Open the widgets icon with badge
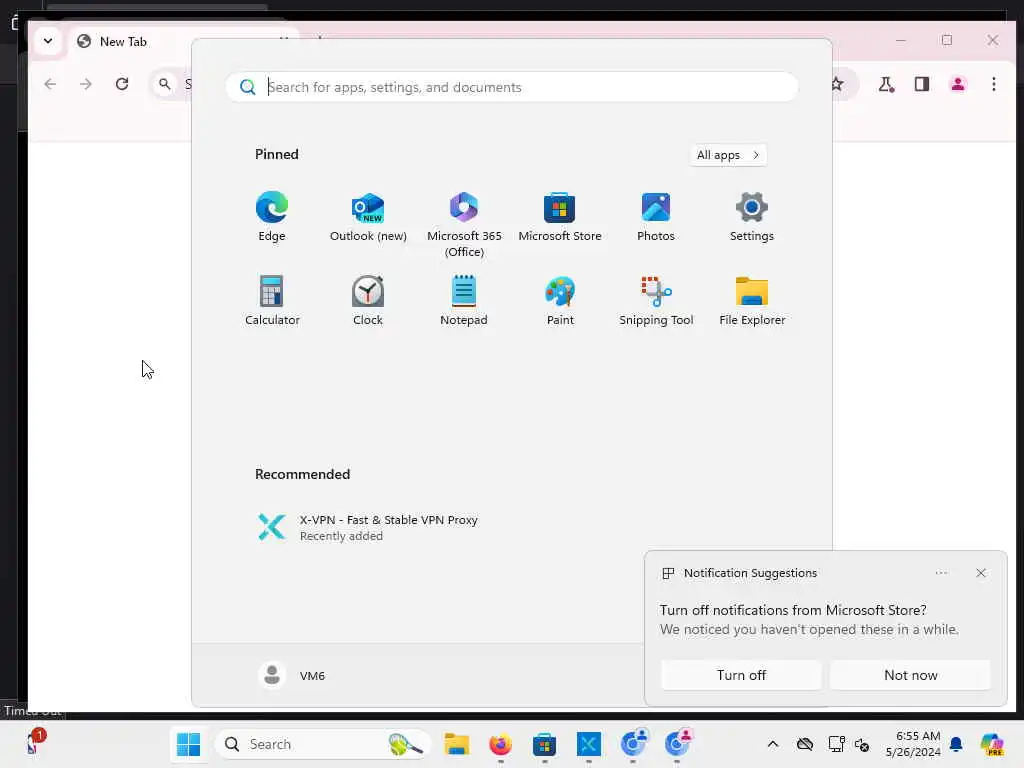The height and width of the screenshot is (768, 1024). tap(33, 743)
